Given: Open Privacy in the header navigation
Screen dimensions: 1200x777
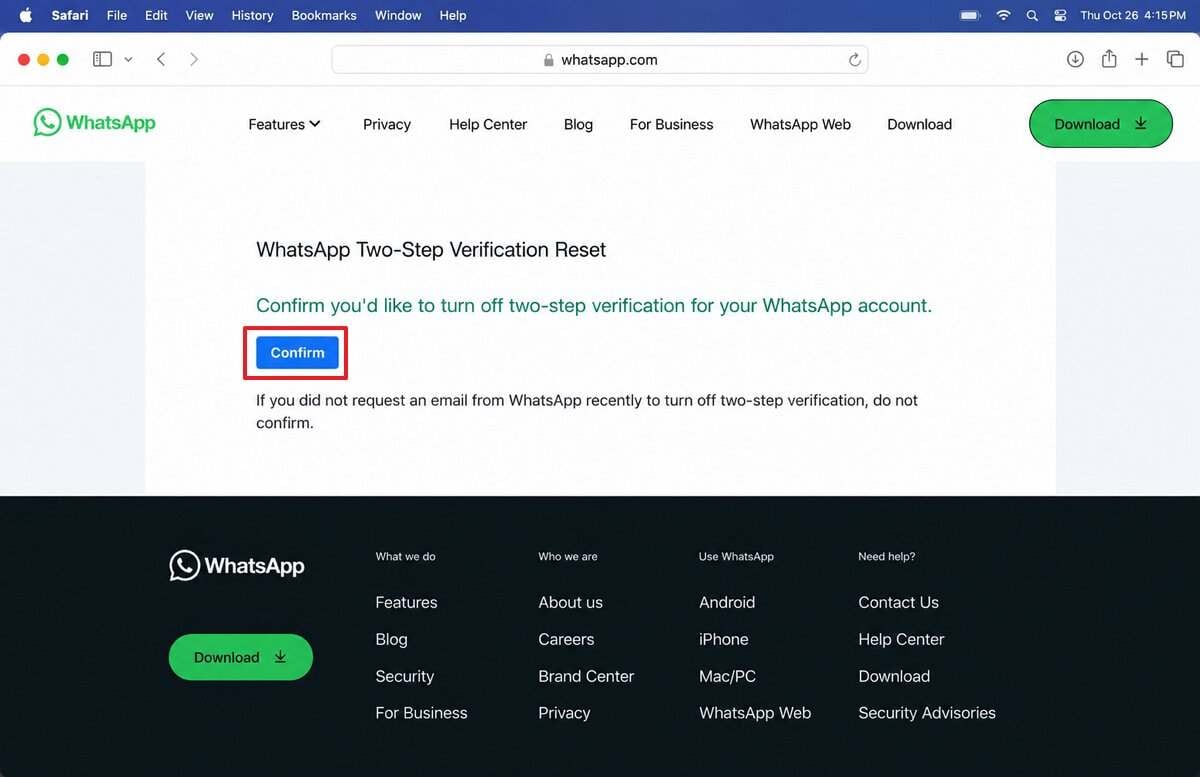Looking at the screenshot, I should (387, 124).
